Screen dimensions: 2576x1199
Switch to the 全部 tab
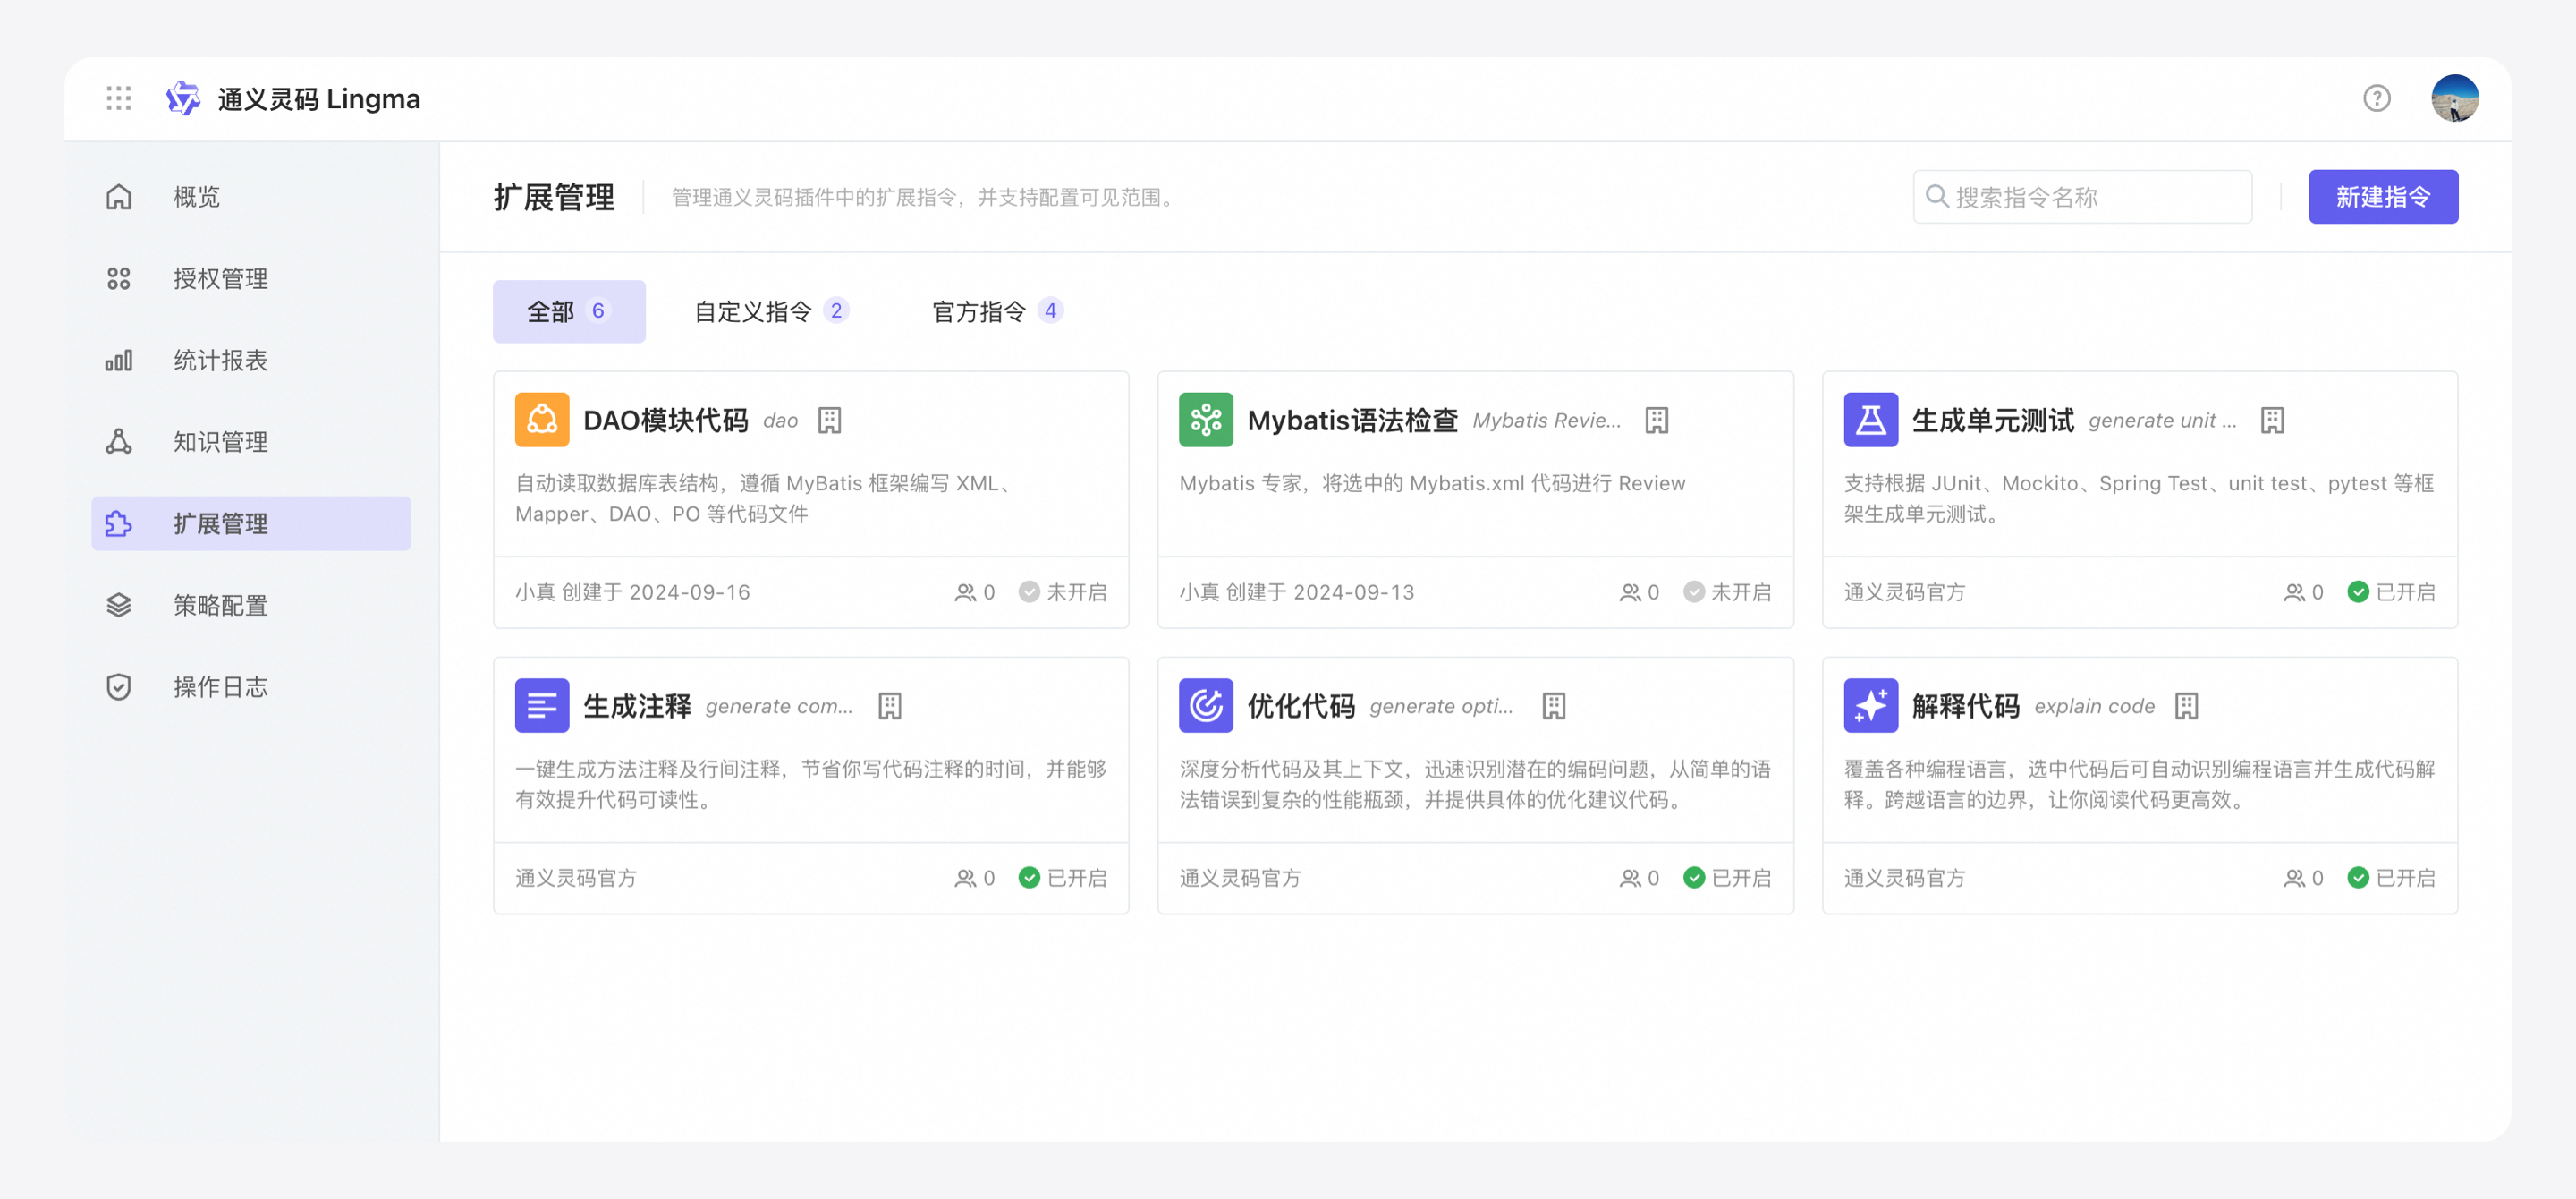click(x=568, y=311)
